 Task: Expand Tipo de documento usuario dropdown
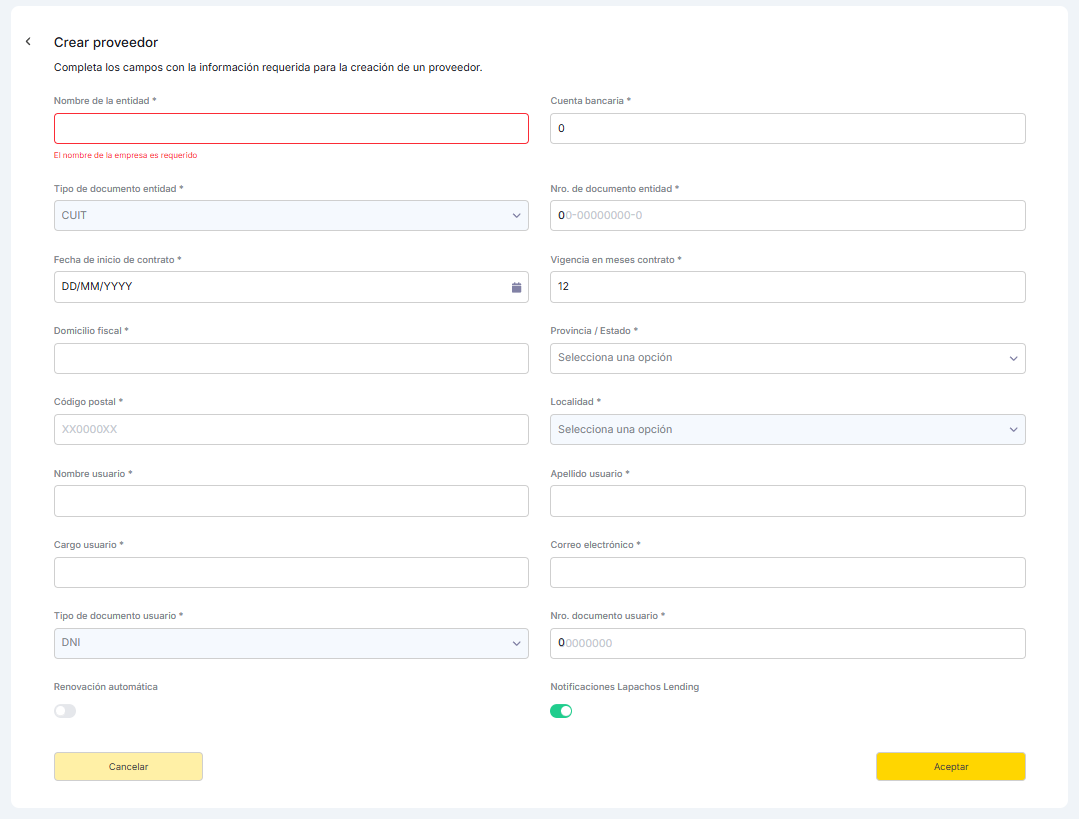(x=291, y=643)
